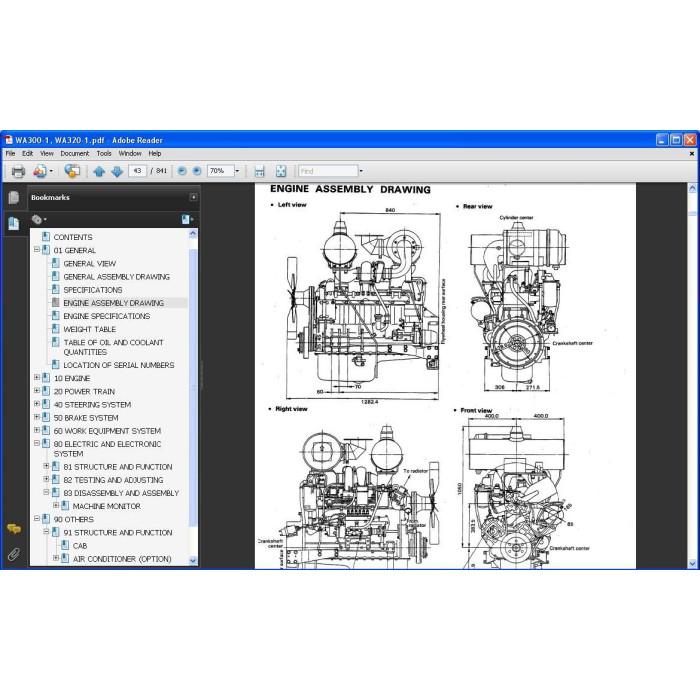This screenshot has width=700, height=700.
Task: Open the File menu
Action: (10, 153)
